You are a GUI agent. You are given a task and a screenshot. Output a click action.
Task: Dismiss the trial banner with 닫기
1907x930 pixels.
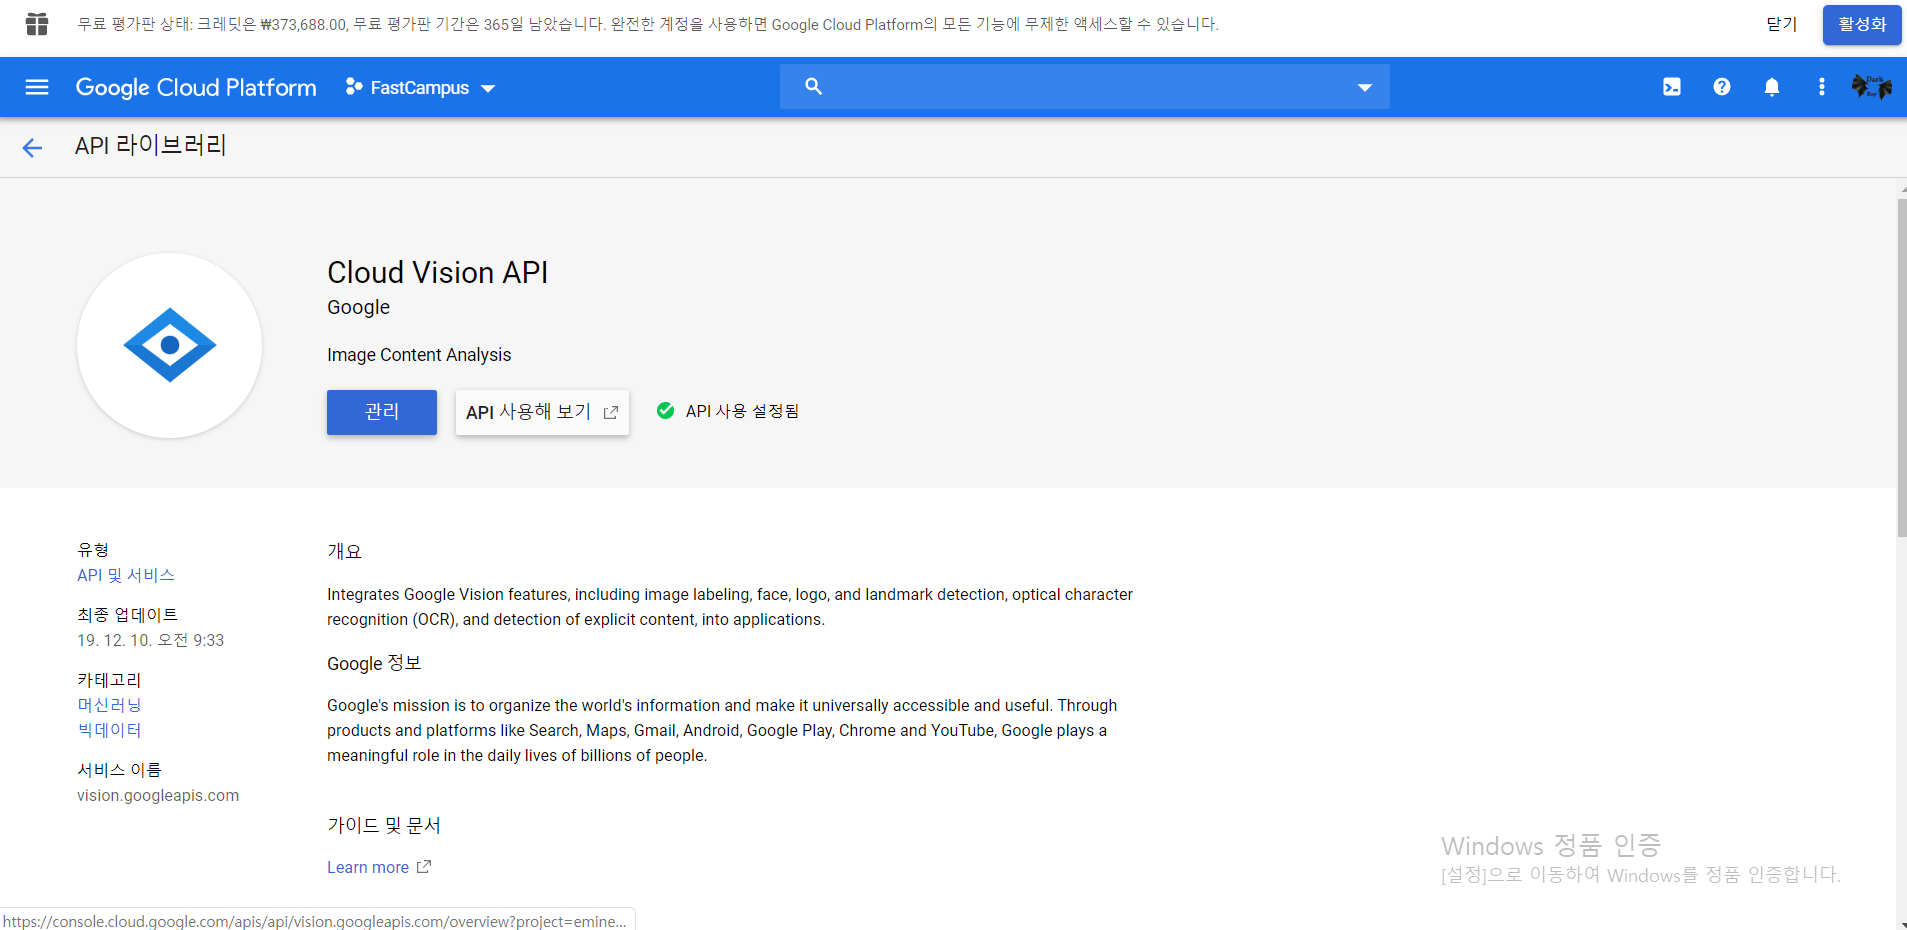(1782, 24)
